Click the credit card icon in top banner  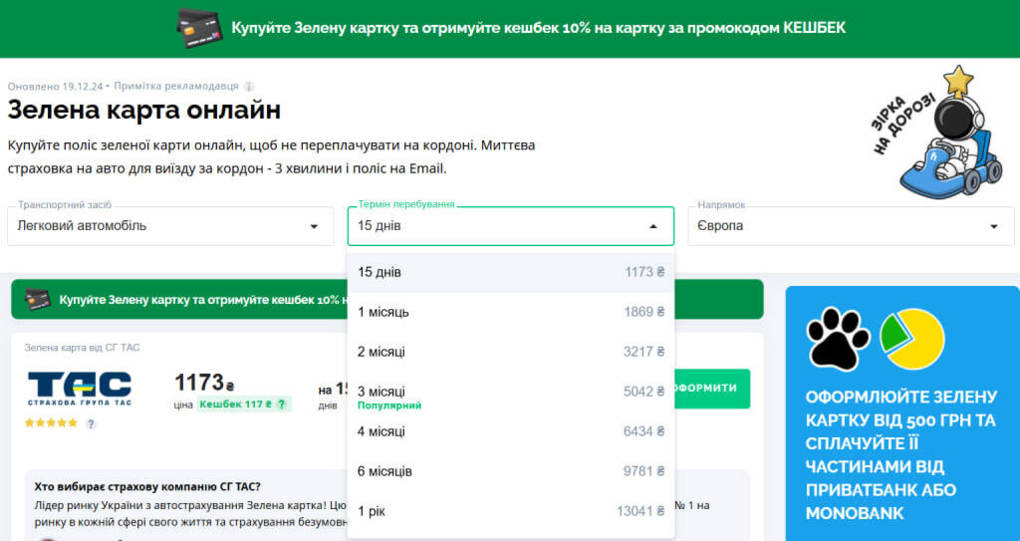point(198,27)
